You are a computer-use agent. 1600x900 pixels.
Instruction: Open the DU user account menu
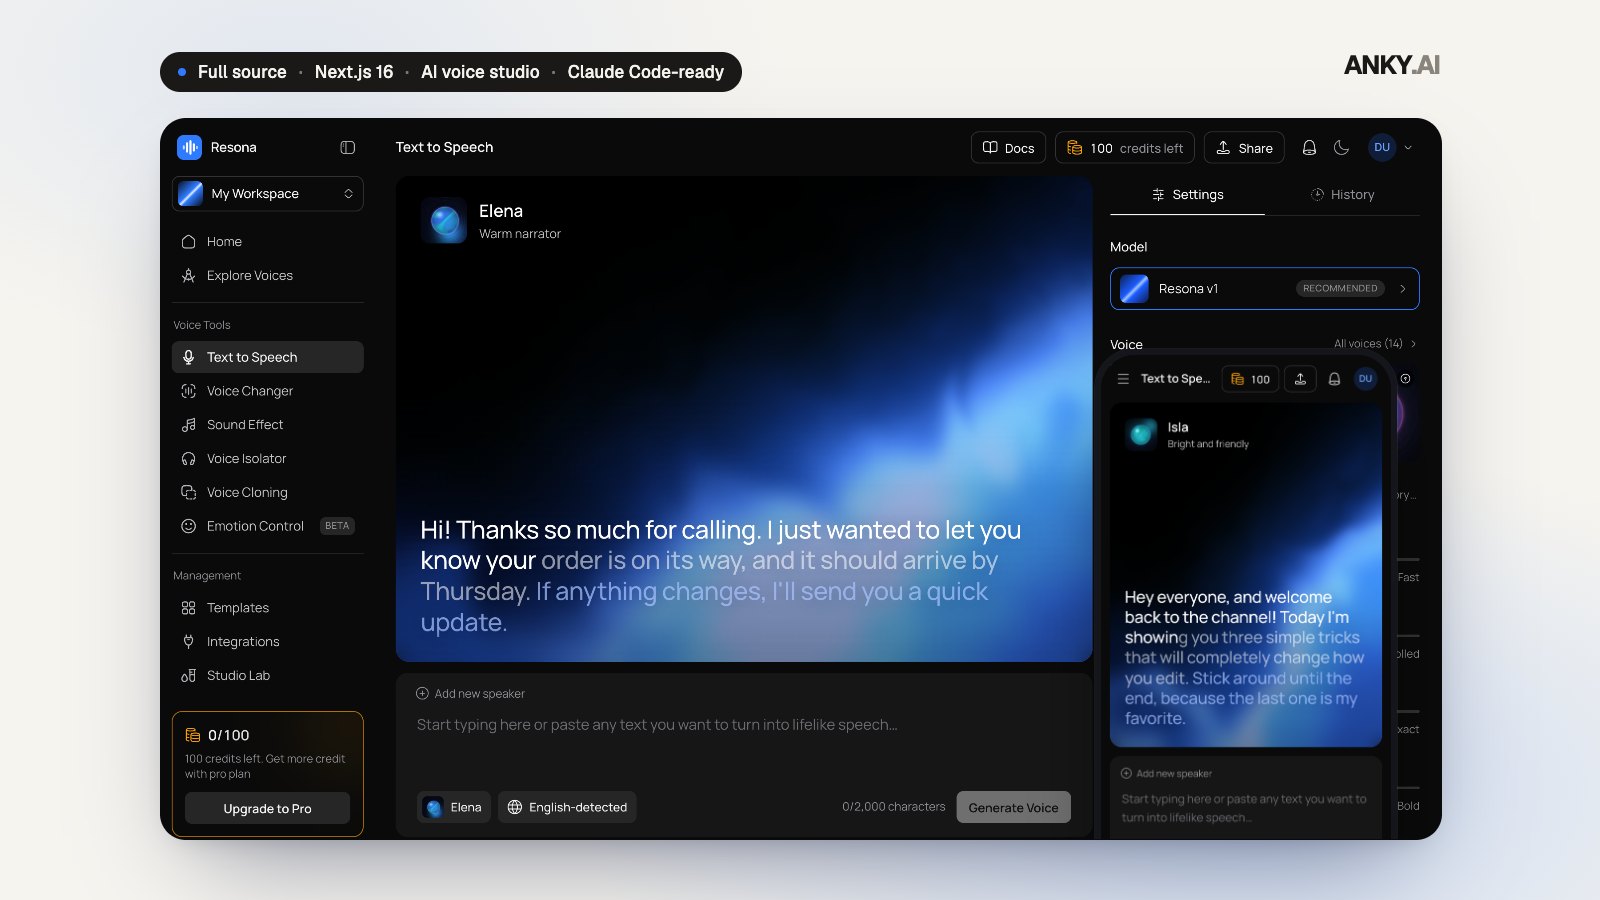1391,148
